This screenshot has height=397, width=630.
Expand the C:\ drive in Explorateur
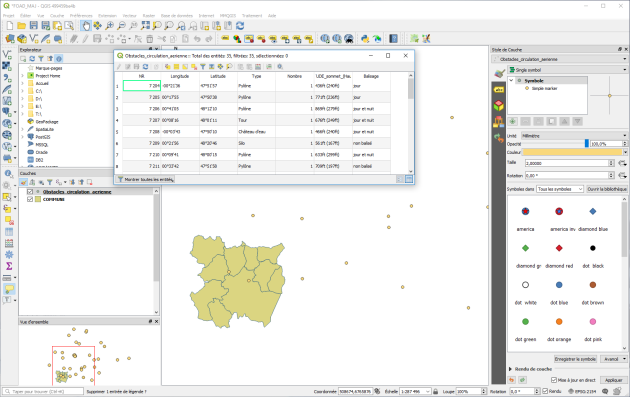point(22,91)
